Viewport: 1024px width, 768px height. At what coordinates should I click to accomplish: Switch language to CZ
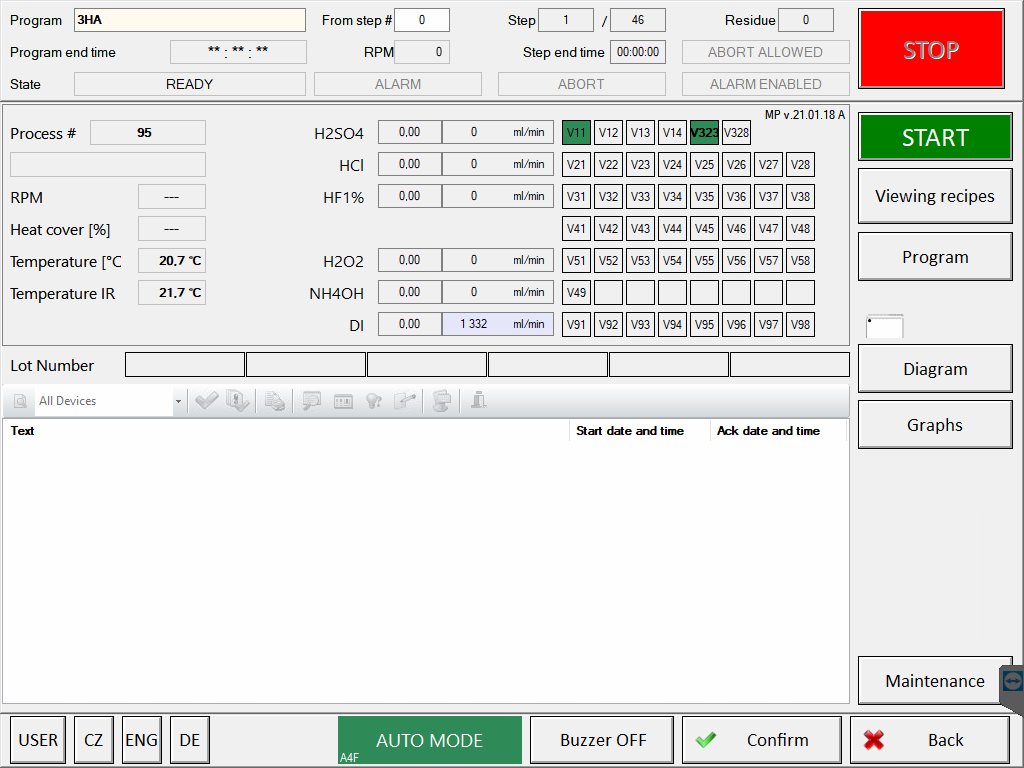(x=93, y=740)
